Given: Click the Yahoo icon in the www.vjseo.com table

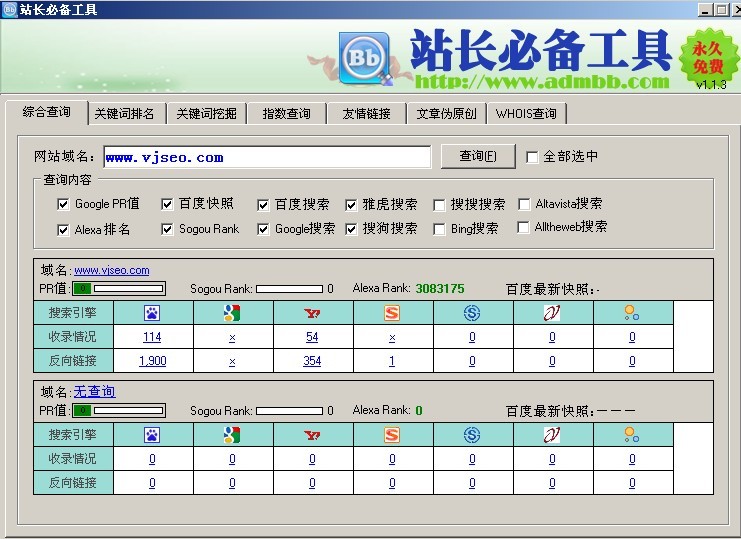Looking at the screenshot, I should tap(312, 313).
